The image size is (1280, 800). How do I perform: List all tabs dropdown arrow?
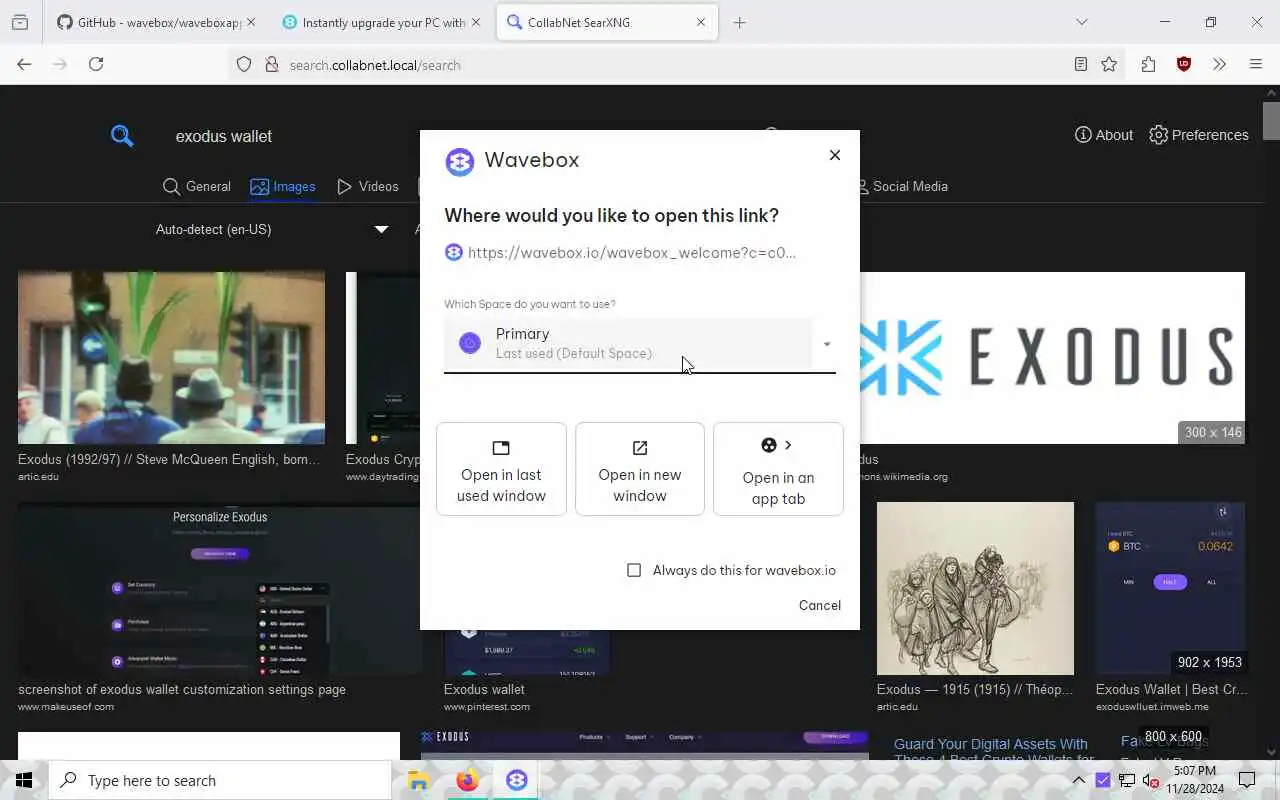click(x=1081, y=22)
